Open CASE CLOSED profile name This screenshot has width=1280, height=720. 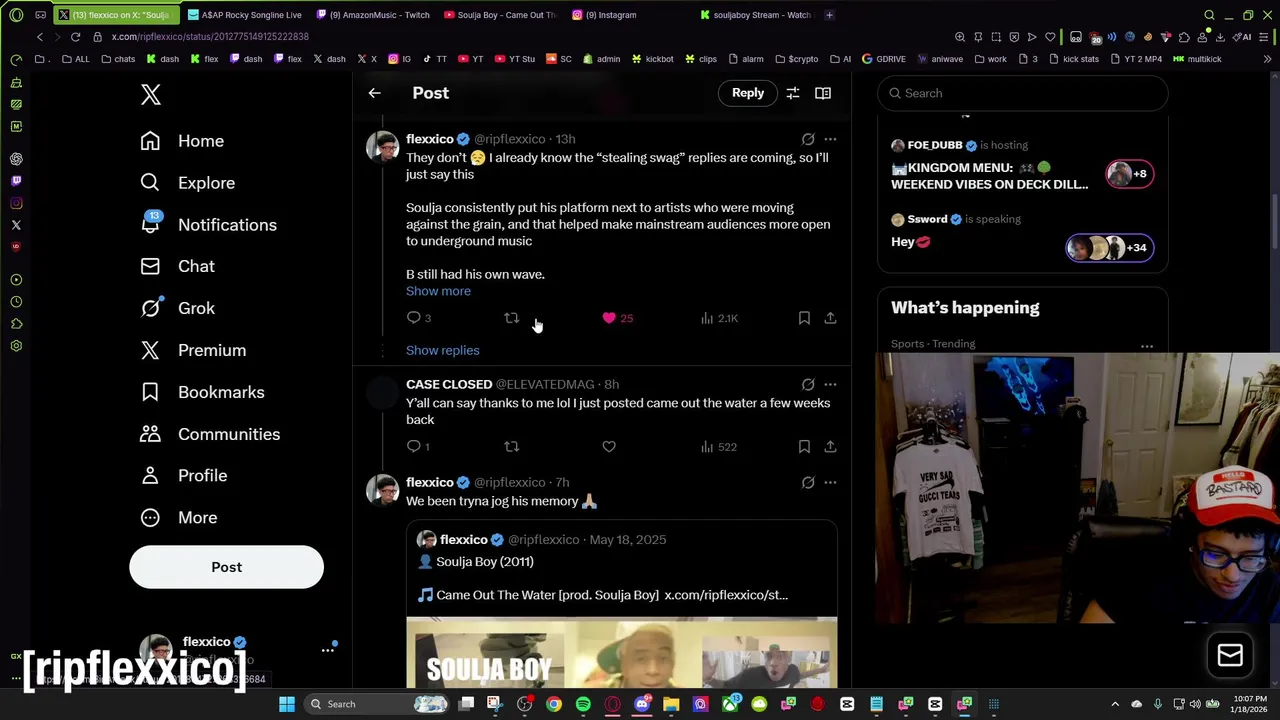point(449,384)
